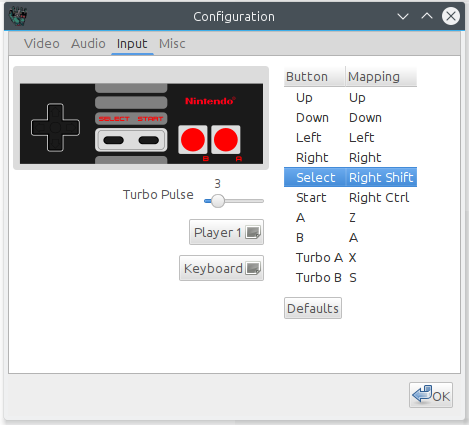Click the Button column header
The image size is (469, 425).
[x=314, y=77]
